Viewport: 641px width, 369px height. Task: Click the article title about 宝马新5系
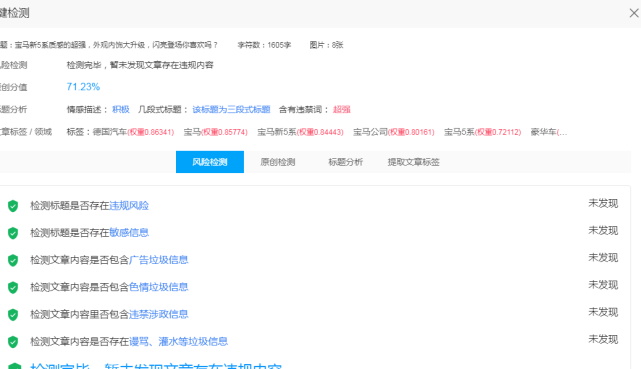click(116, 45)
